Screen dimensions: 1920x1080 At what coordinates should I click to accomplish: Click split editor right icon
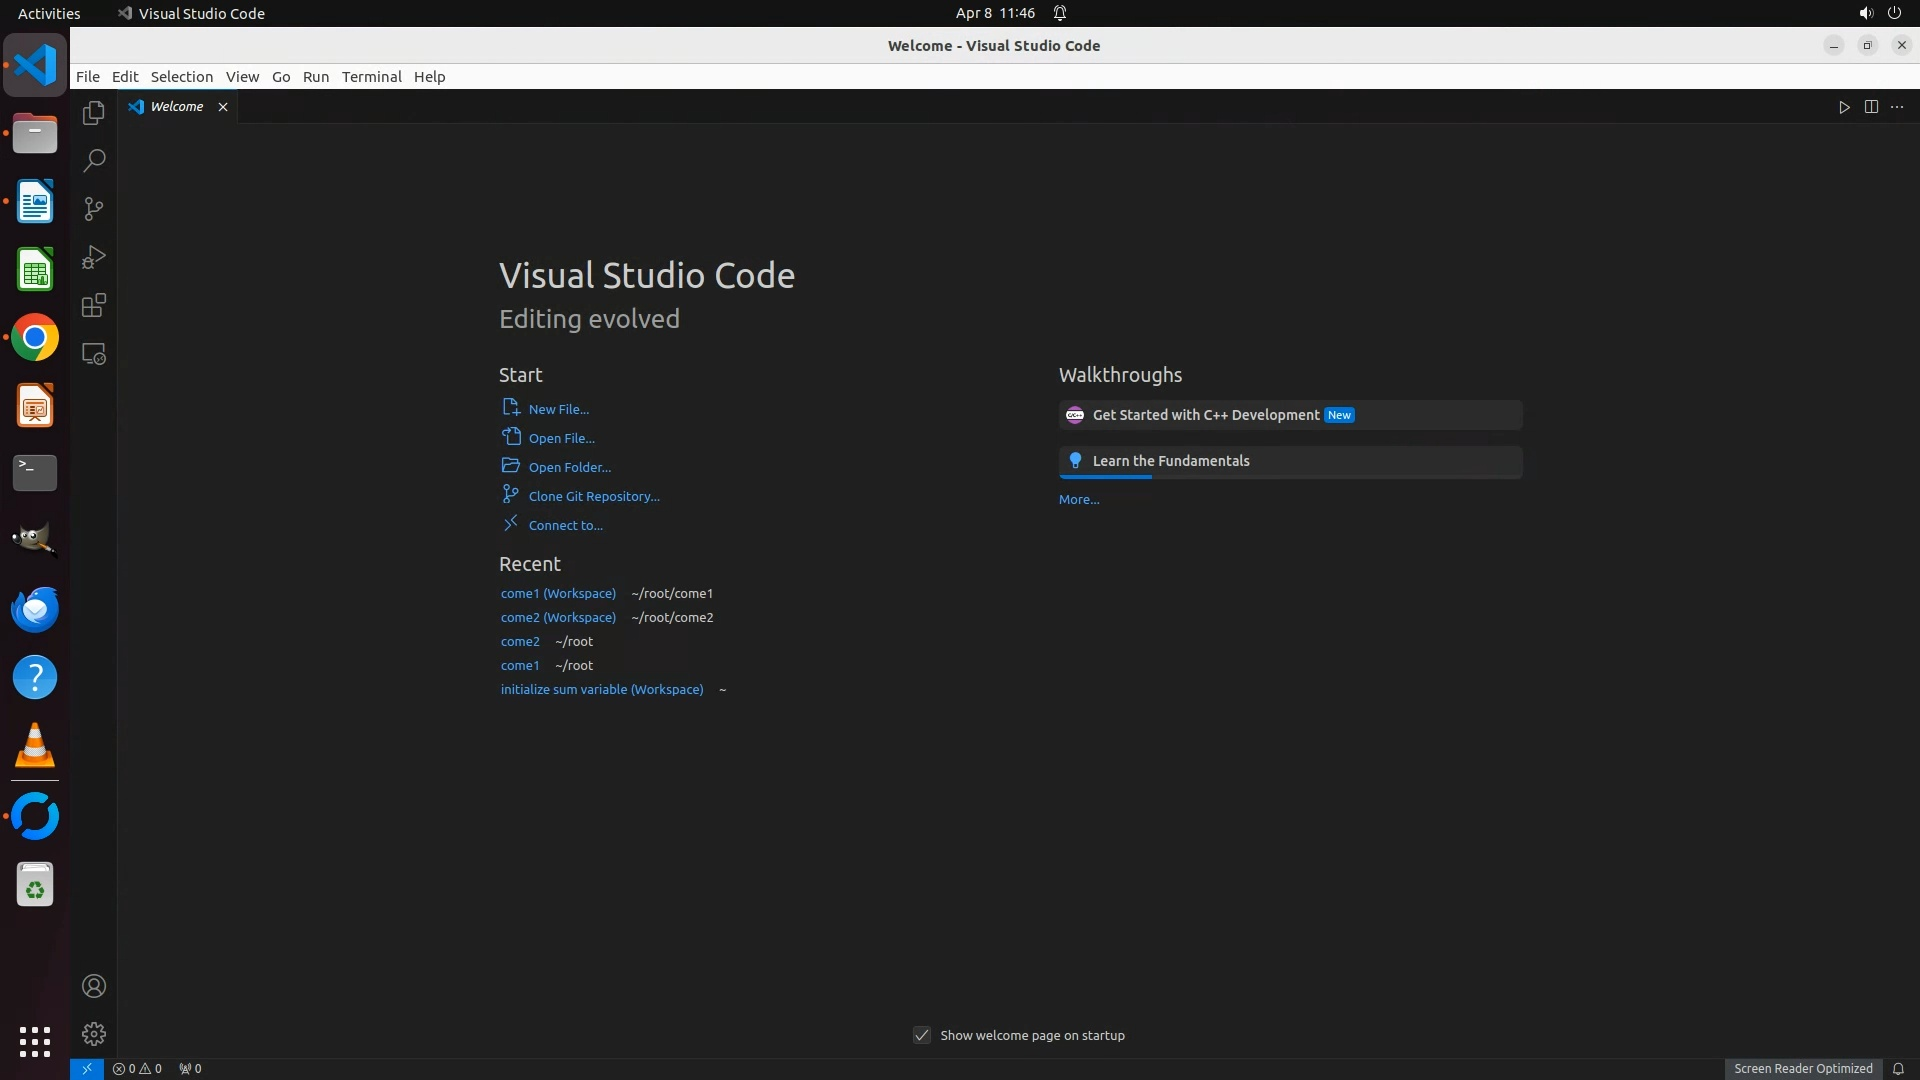tap(1871, 107)
